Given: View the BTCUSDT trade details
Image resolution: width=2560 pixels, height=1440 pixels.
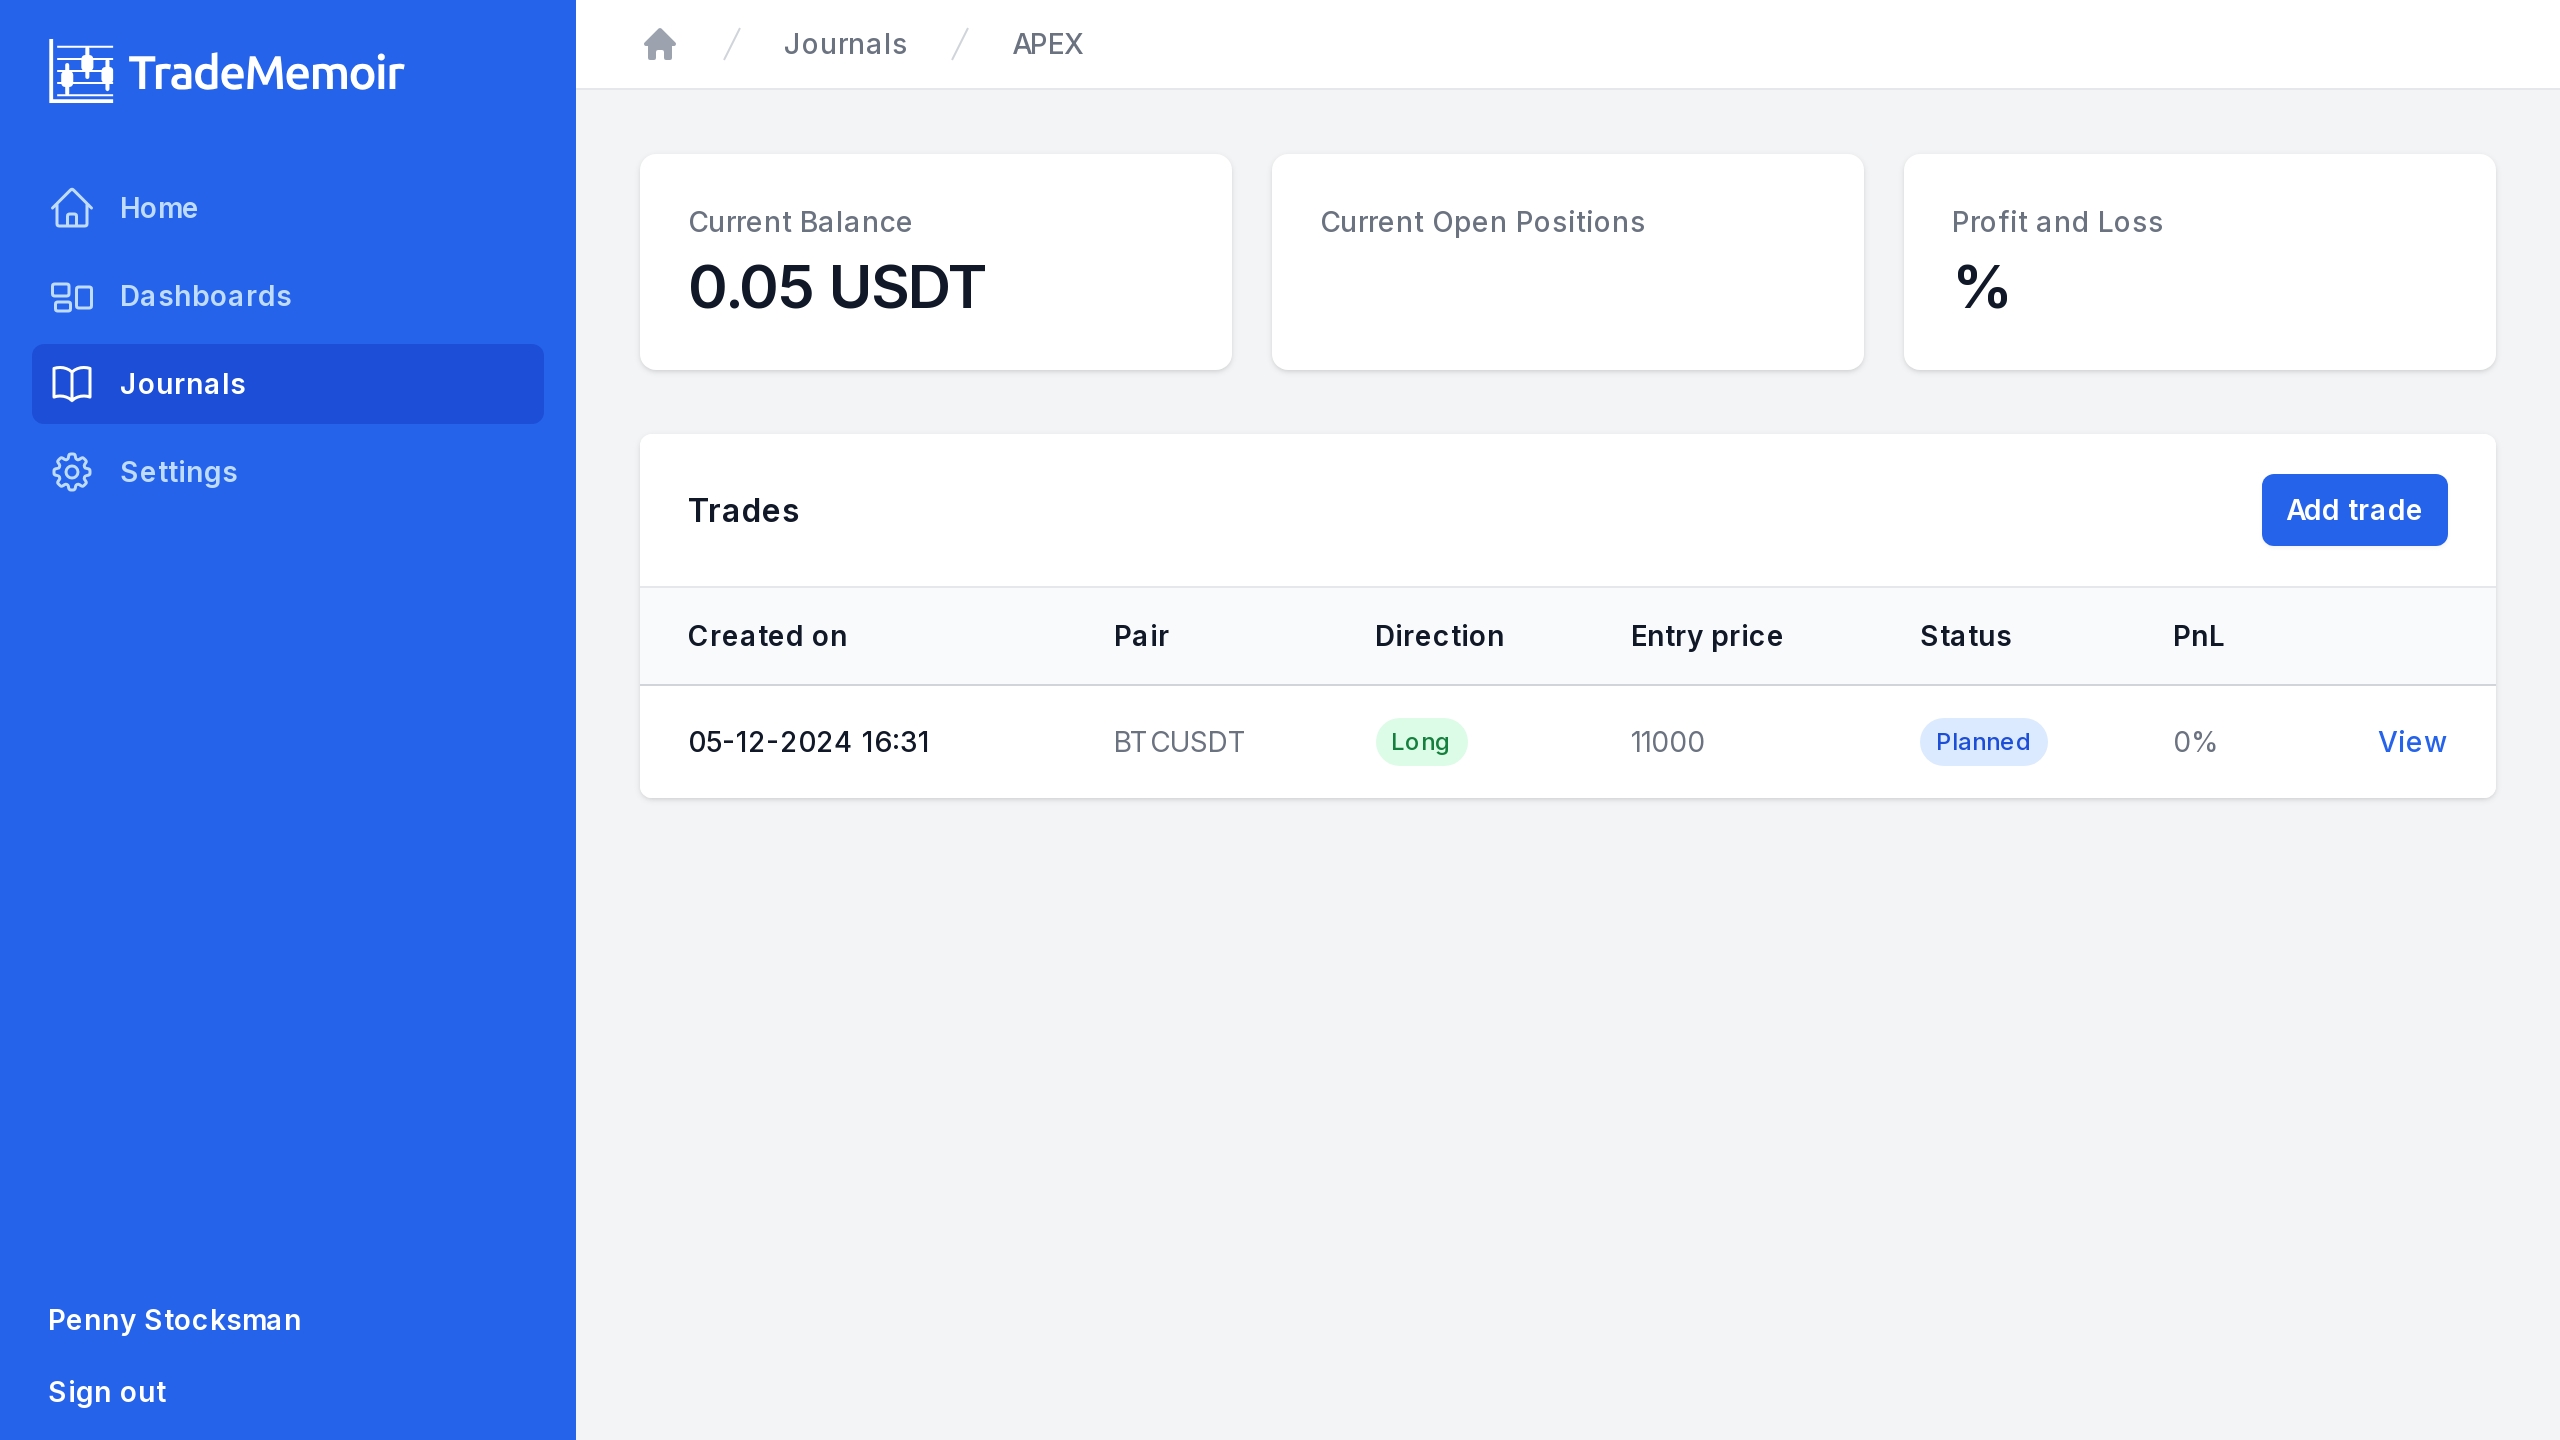Looking at the screenshot, I should (2412, 742).
